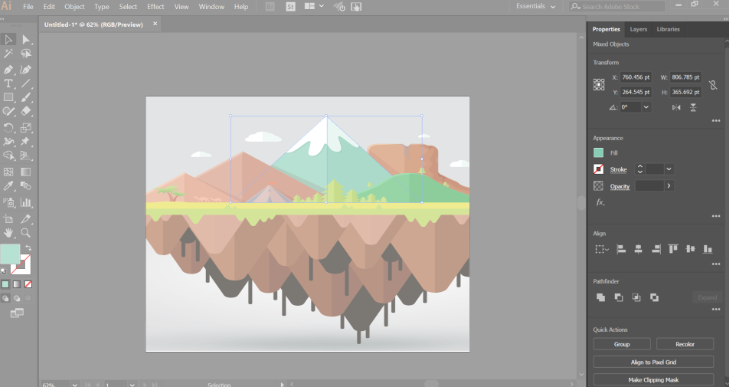Image resolution: width=729 pixels, height=387 pixels.
Task: Select the Line Segment tool
Action: [x=26, y=83]
